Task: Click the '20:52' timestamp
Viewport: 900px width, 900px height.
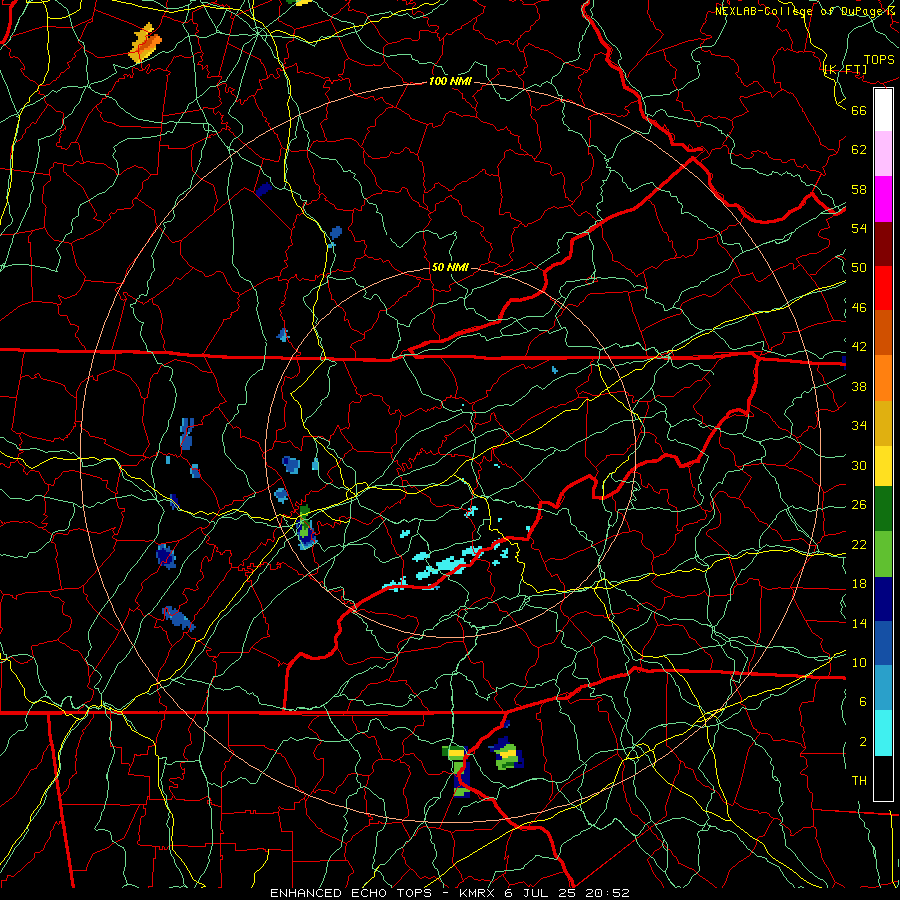Action: [607, 893]
